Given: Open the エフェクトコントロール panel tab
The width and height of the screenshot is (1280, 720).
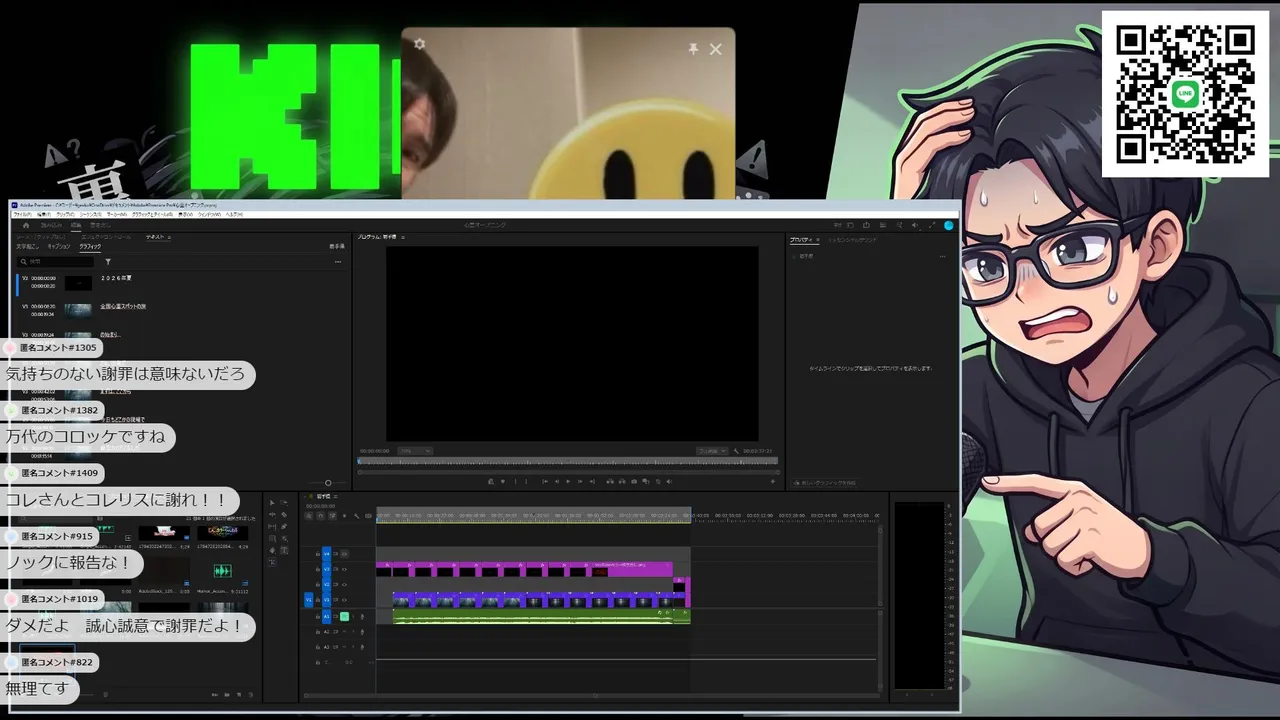Looking at the screenshot, I should tap(106, 237).
